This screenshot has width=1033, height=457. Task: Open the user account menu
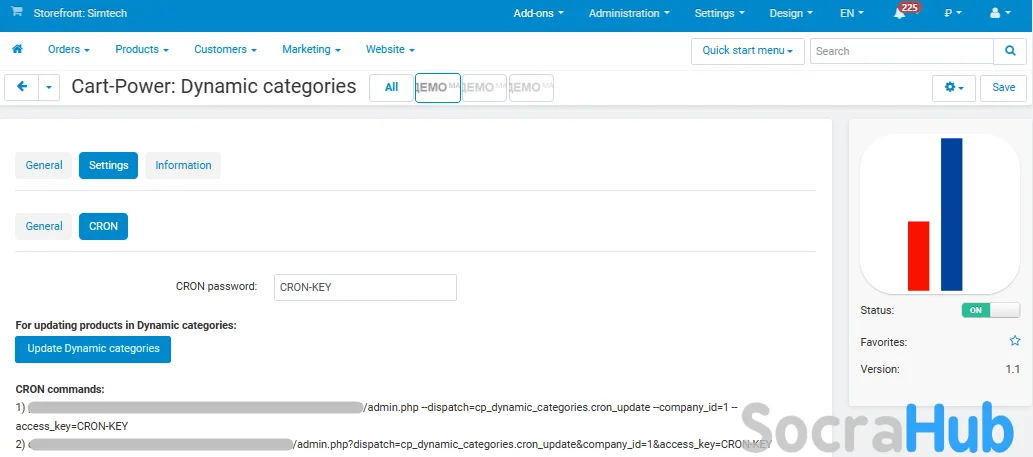1000,13
